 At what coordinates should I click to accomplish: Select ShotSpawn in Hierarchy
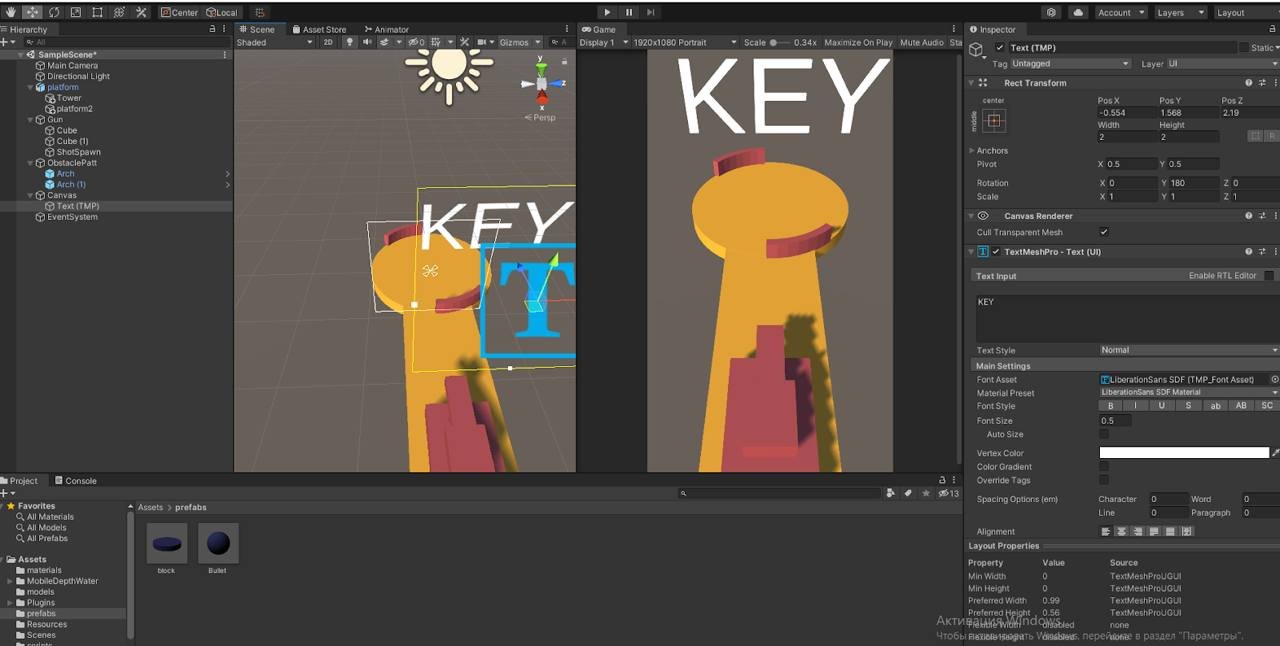tap(78, 152)
